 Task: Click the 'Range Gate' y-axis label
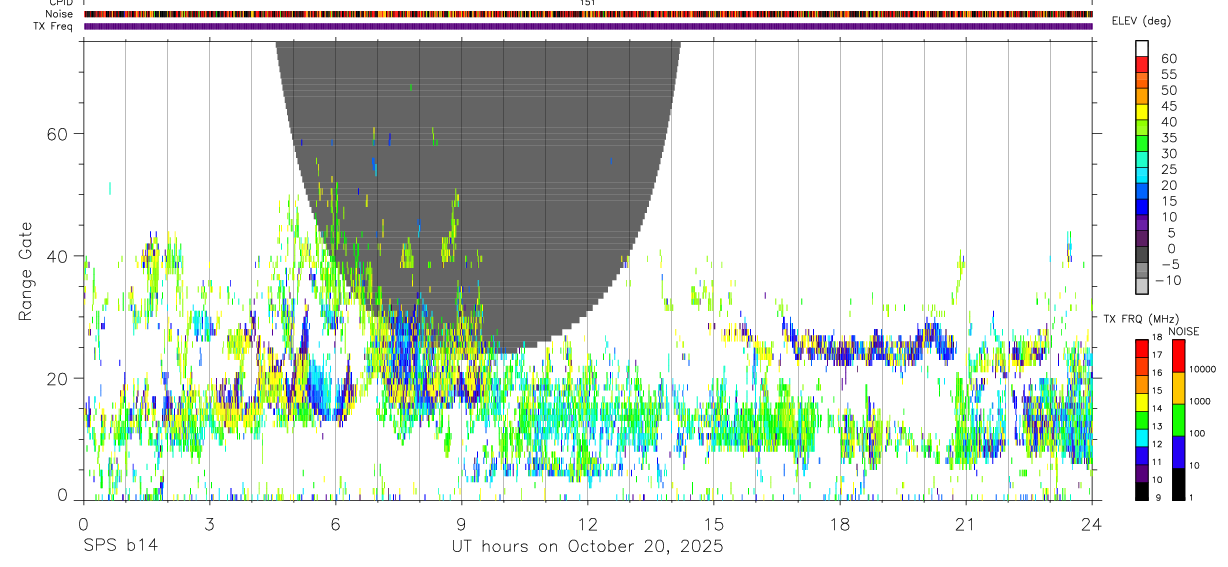(28, 270)
